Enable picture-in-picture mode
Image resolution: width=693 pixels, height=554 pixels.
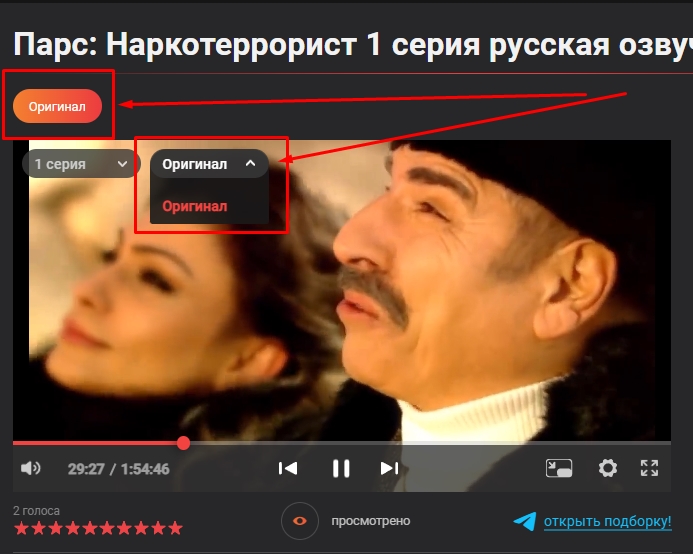[x=558, y=468]
